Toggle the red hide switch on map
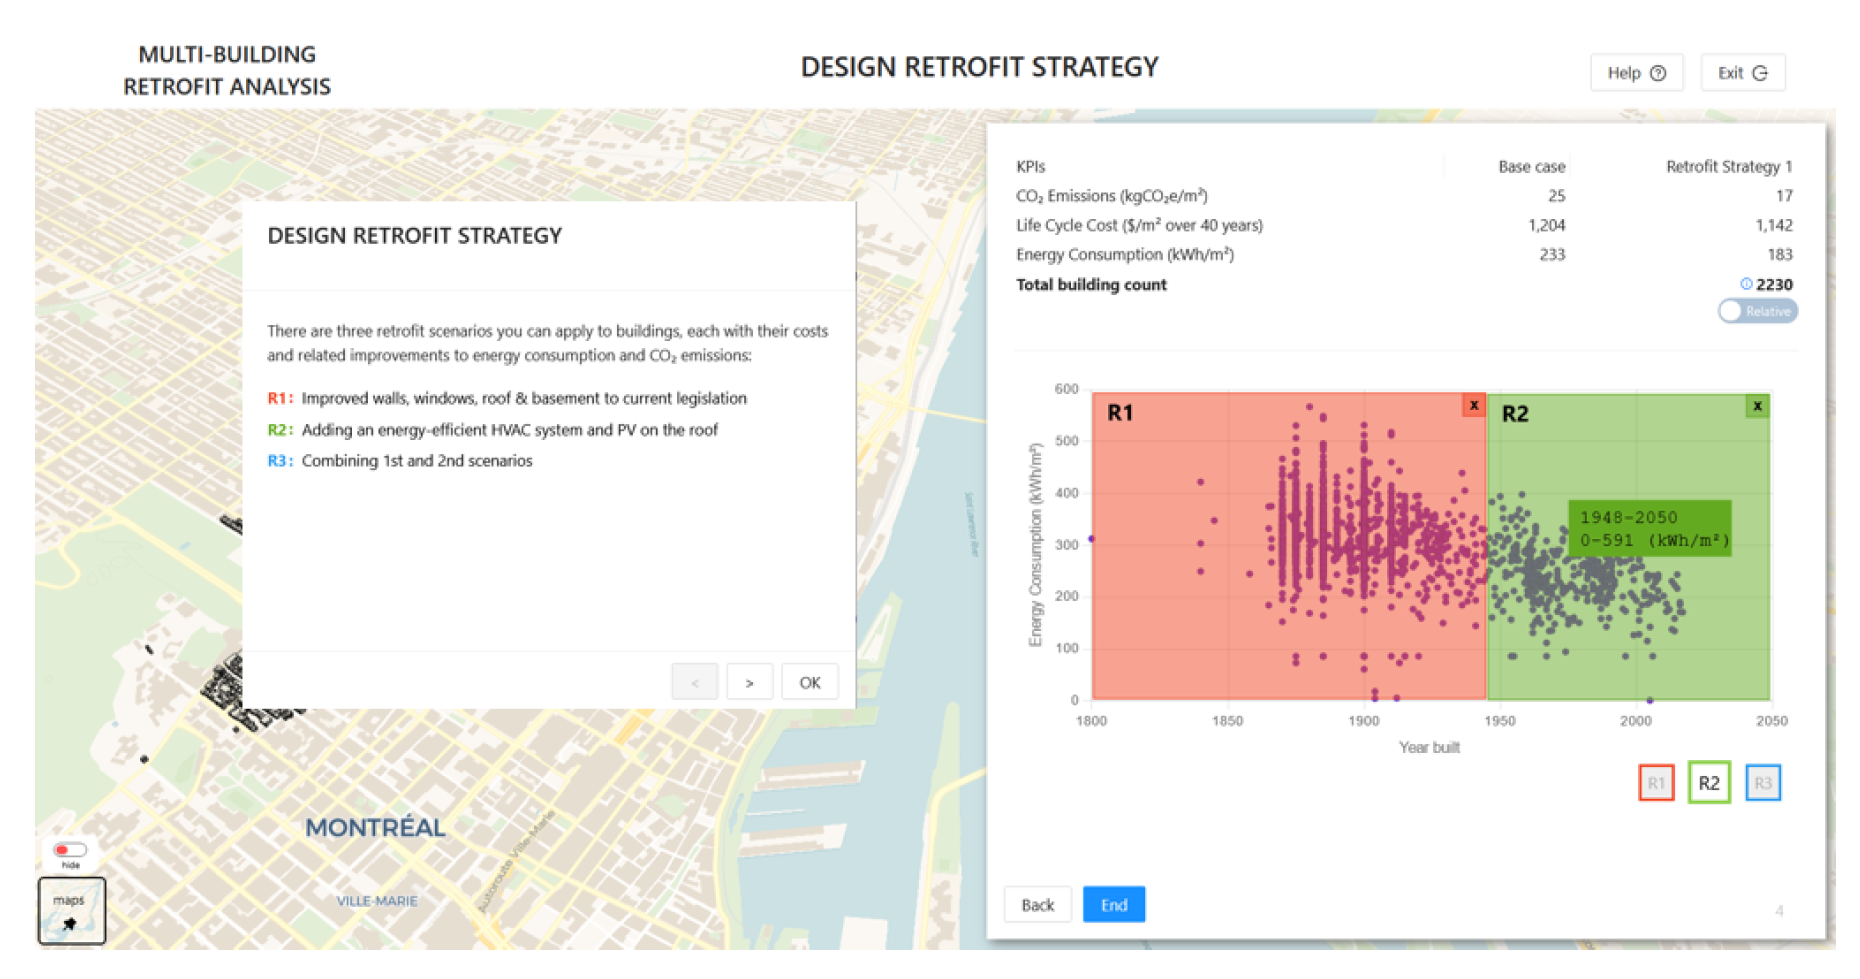The image size is (1860, 979). coord(70,850)
